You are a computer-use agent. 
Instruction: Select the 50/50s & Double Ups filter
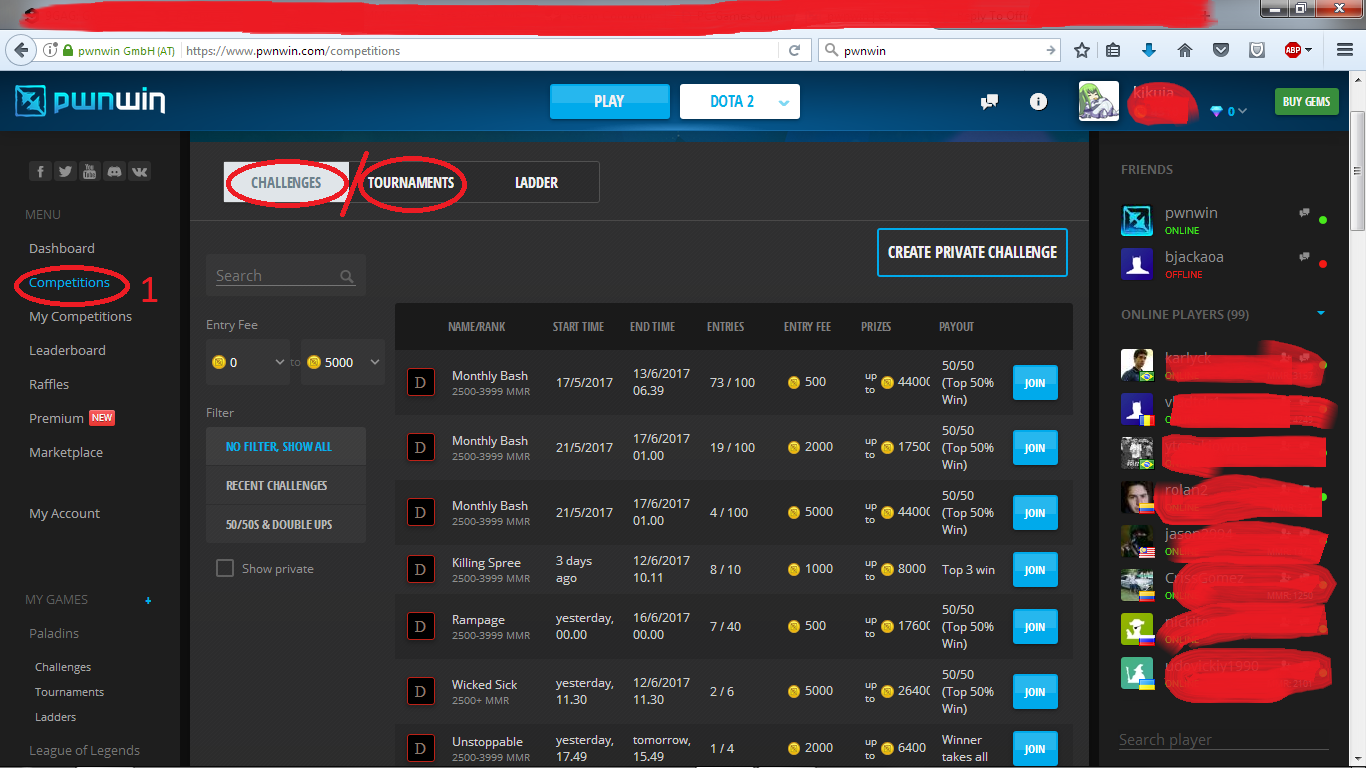coord(286,524)
